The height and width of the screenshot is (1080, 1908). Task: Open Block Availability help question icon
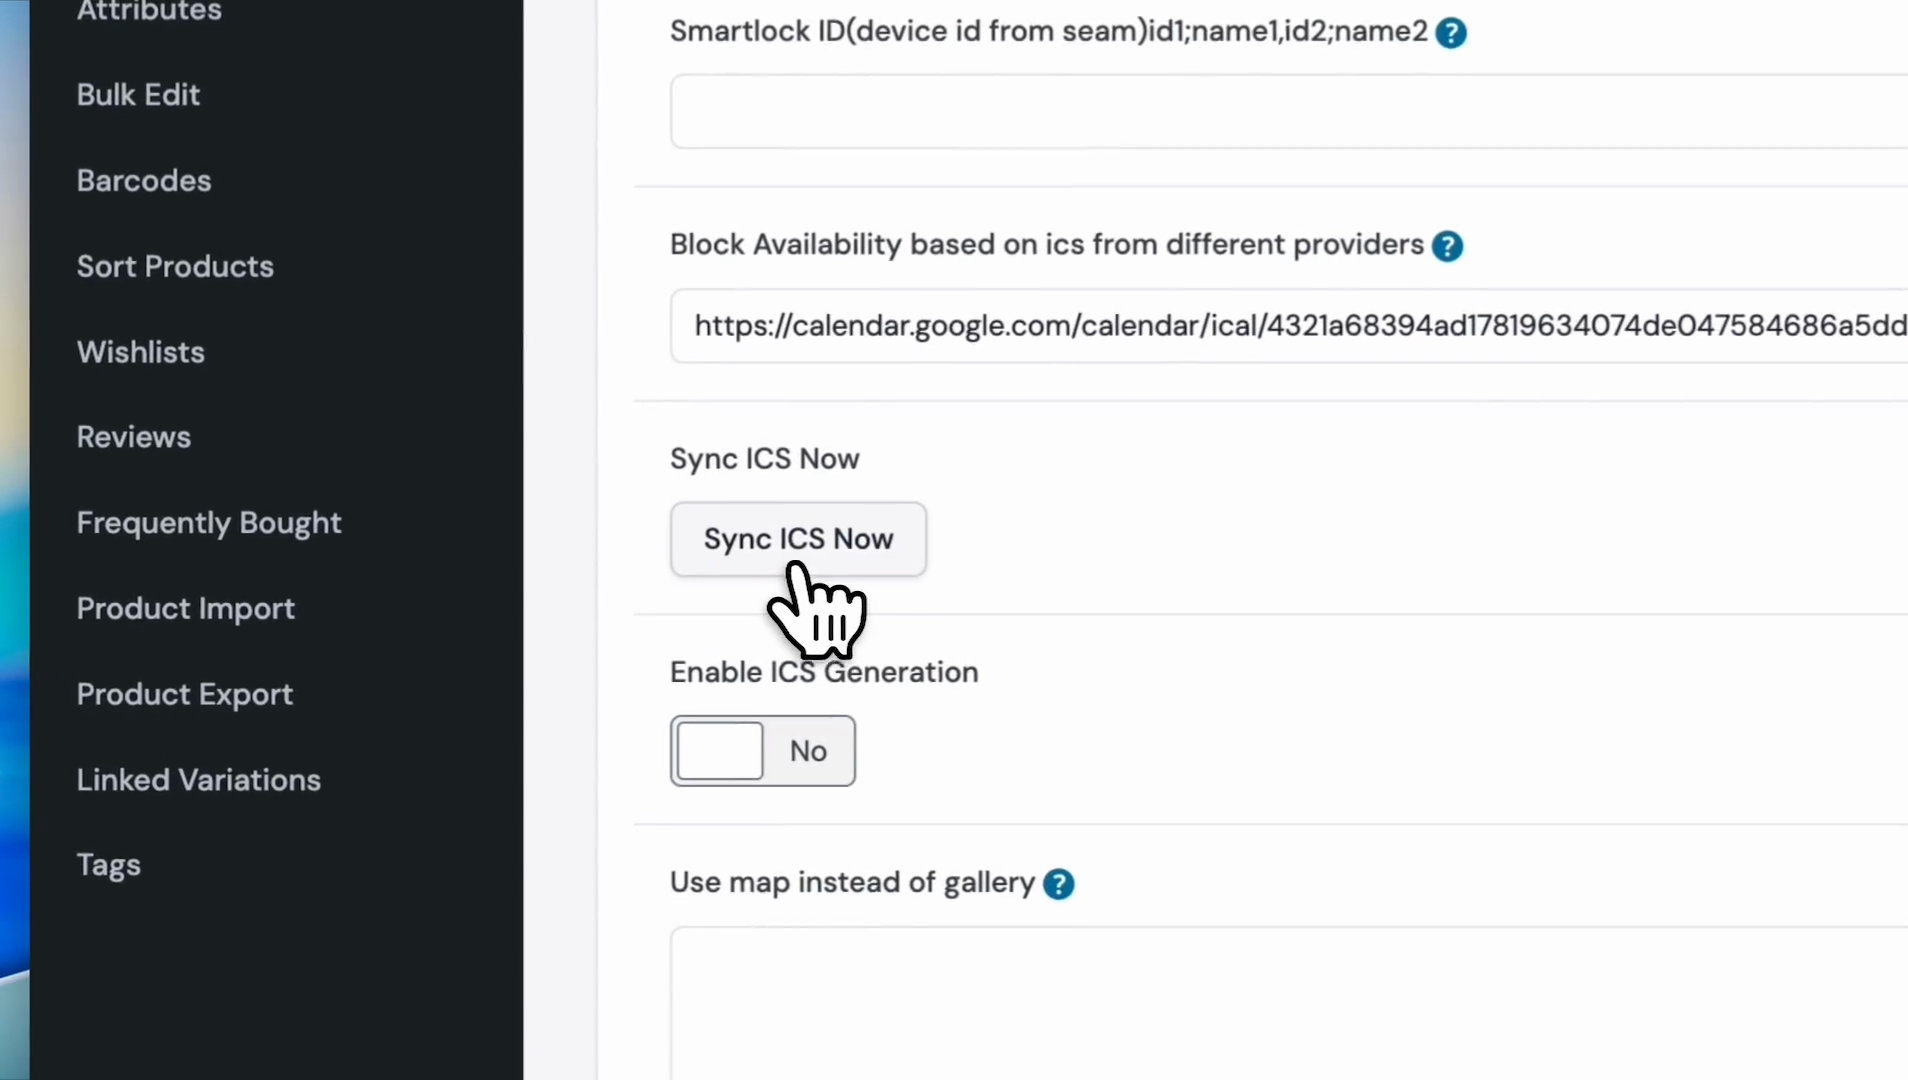pos(1447,246)
